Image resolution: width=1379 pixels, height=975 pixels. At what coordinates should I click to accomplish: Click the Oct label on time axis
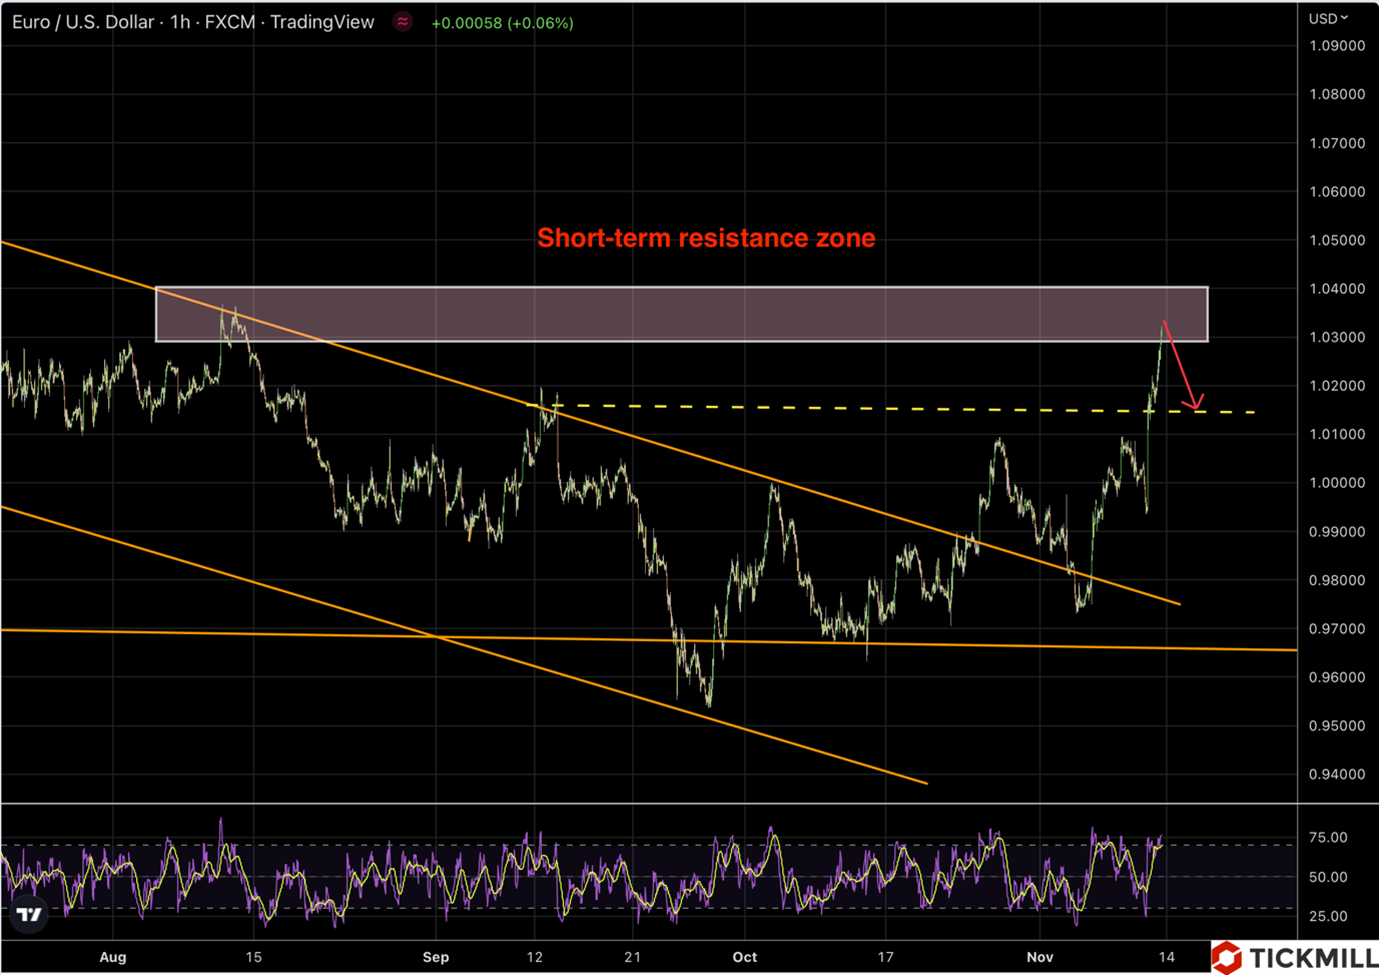tap(745, 957)
